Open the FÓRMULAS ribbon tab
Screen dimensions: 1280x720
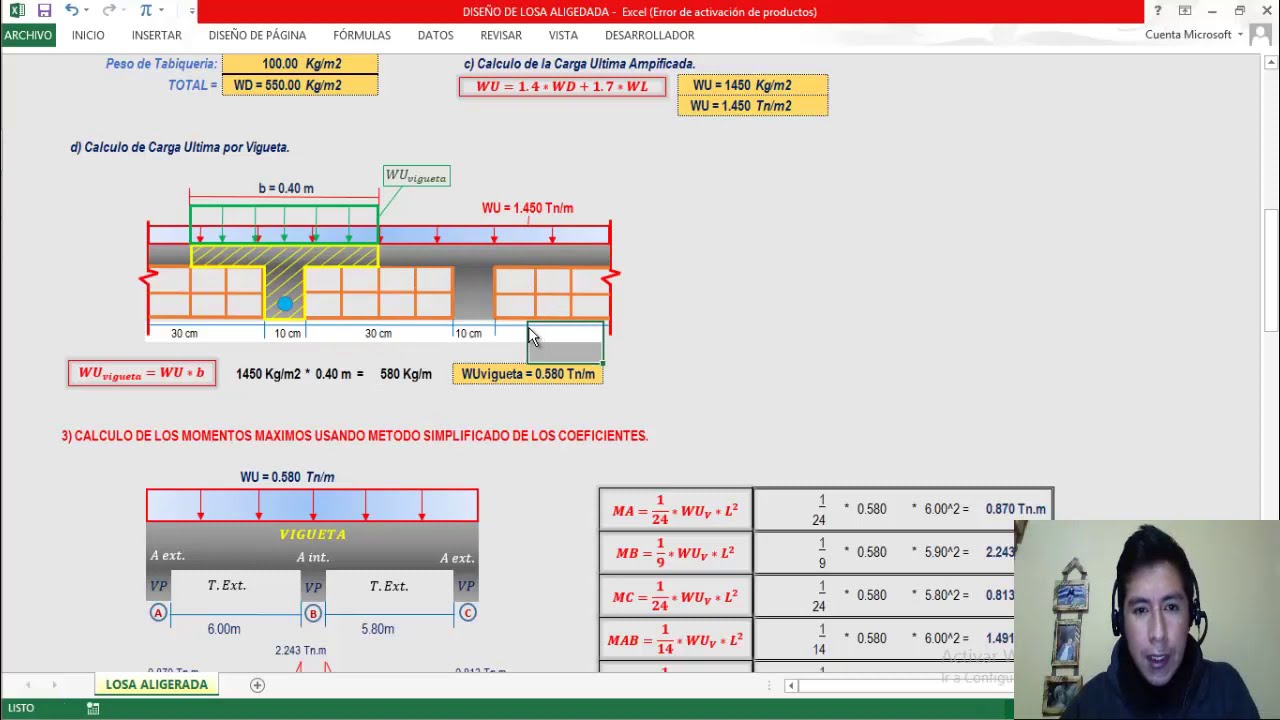point(362,35)
